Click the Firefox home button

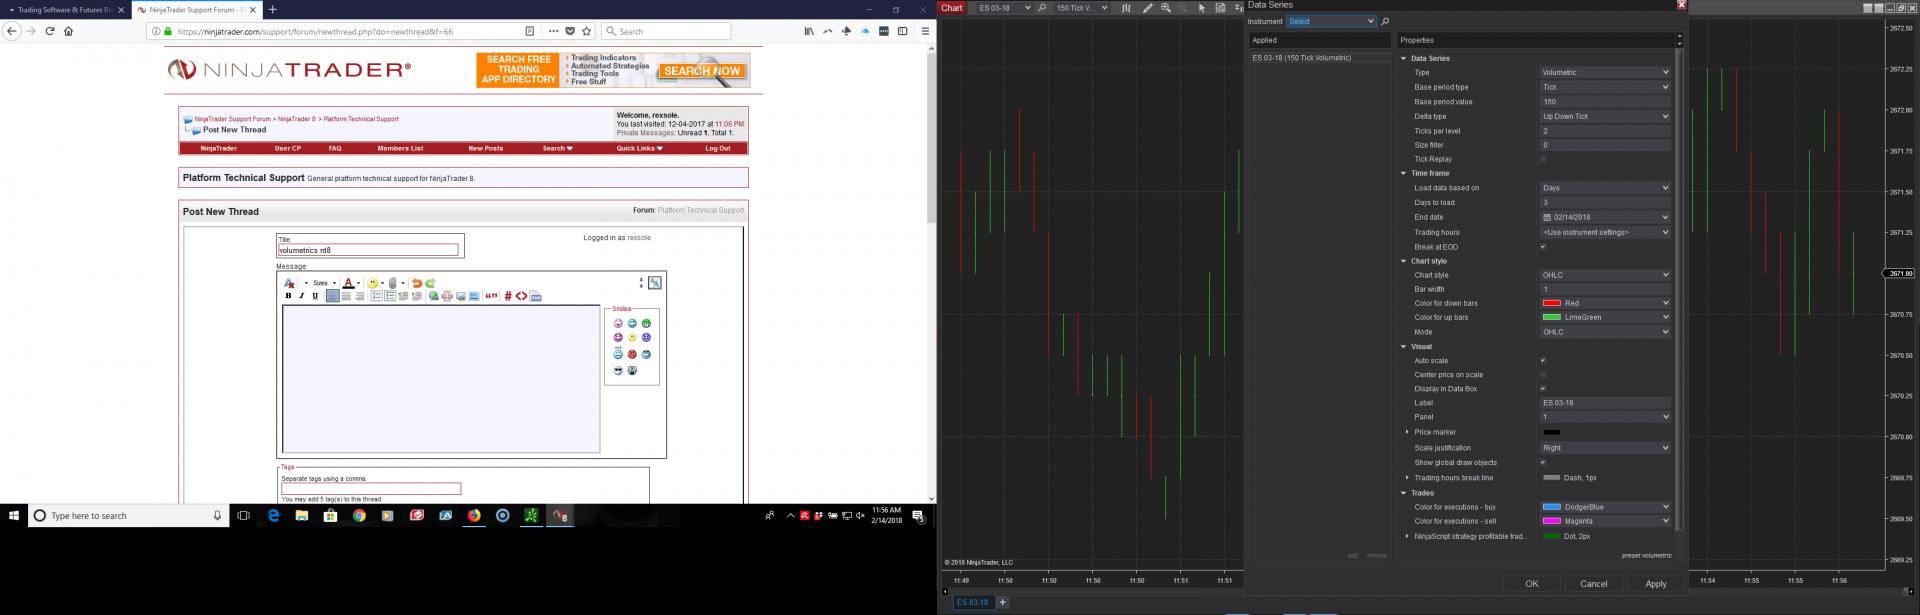69,31
